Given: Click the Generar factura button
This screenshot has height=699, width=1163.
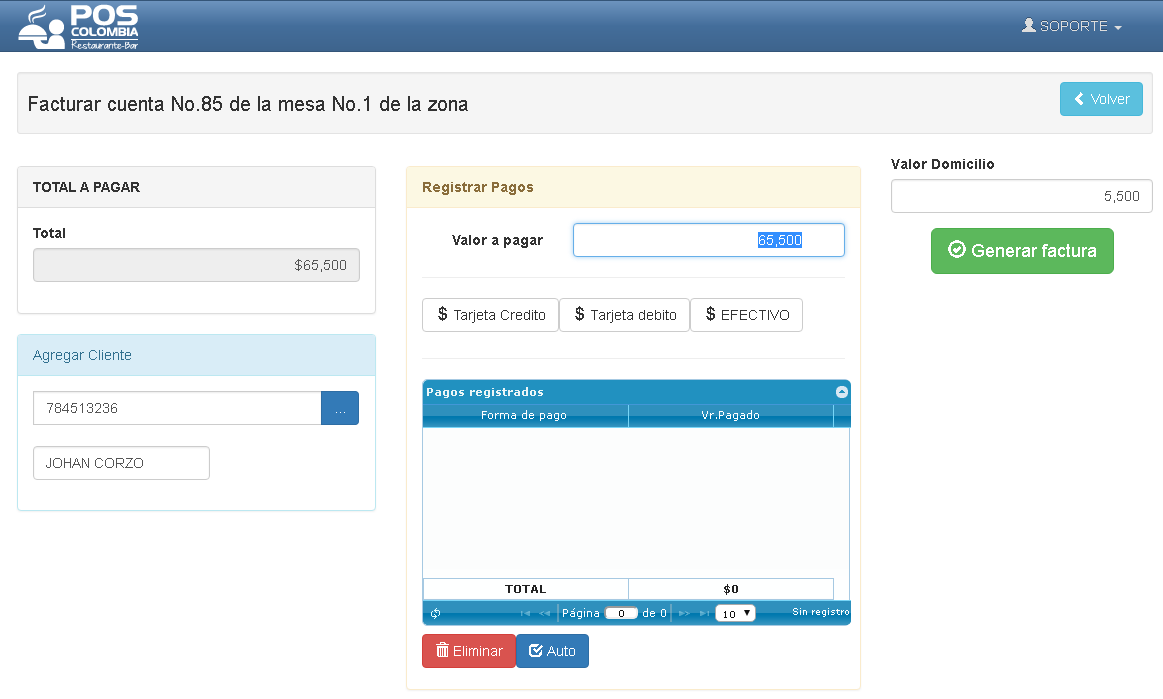Looking at the screenshot, I should pyautogui.click(x=1022, y=251).
